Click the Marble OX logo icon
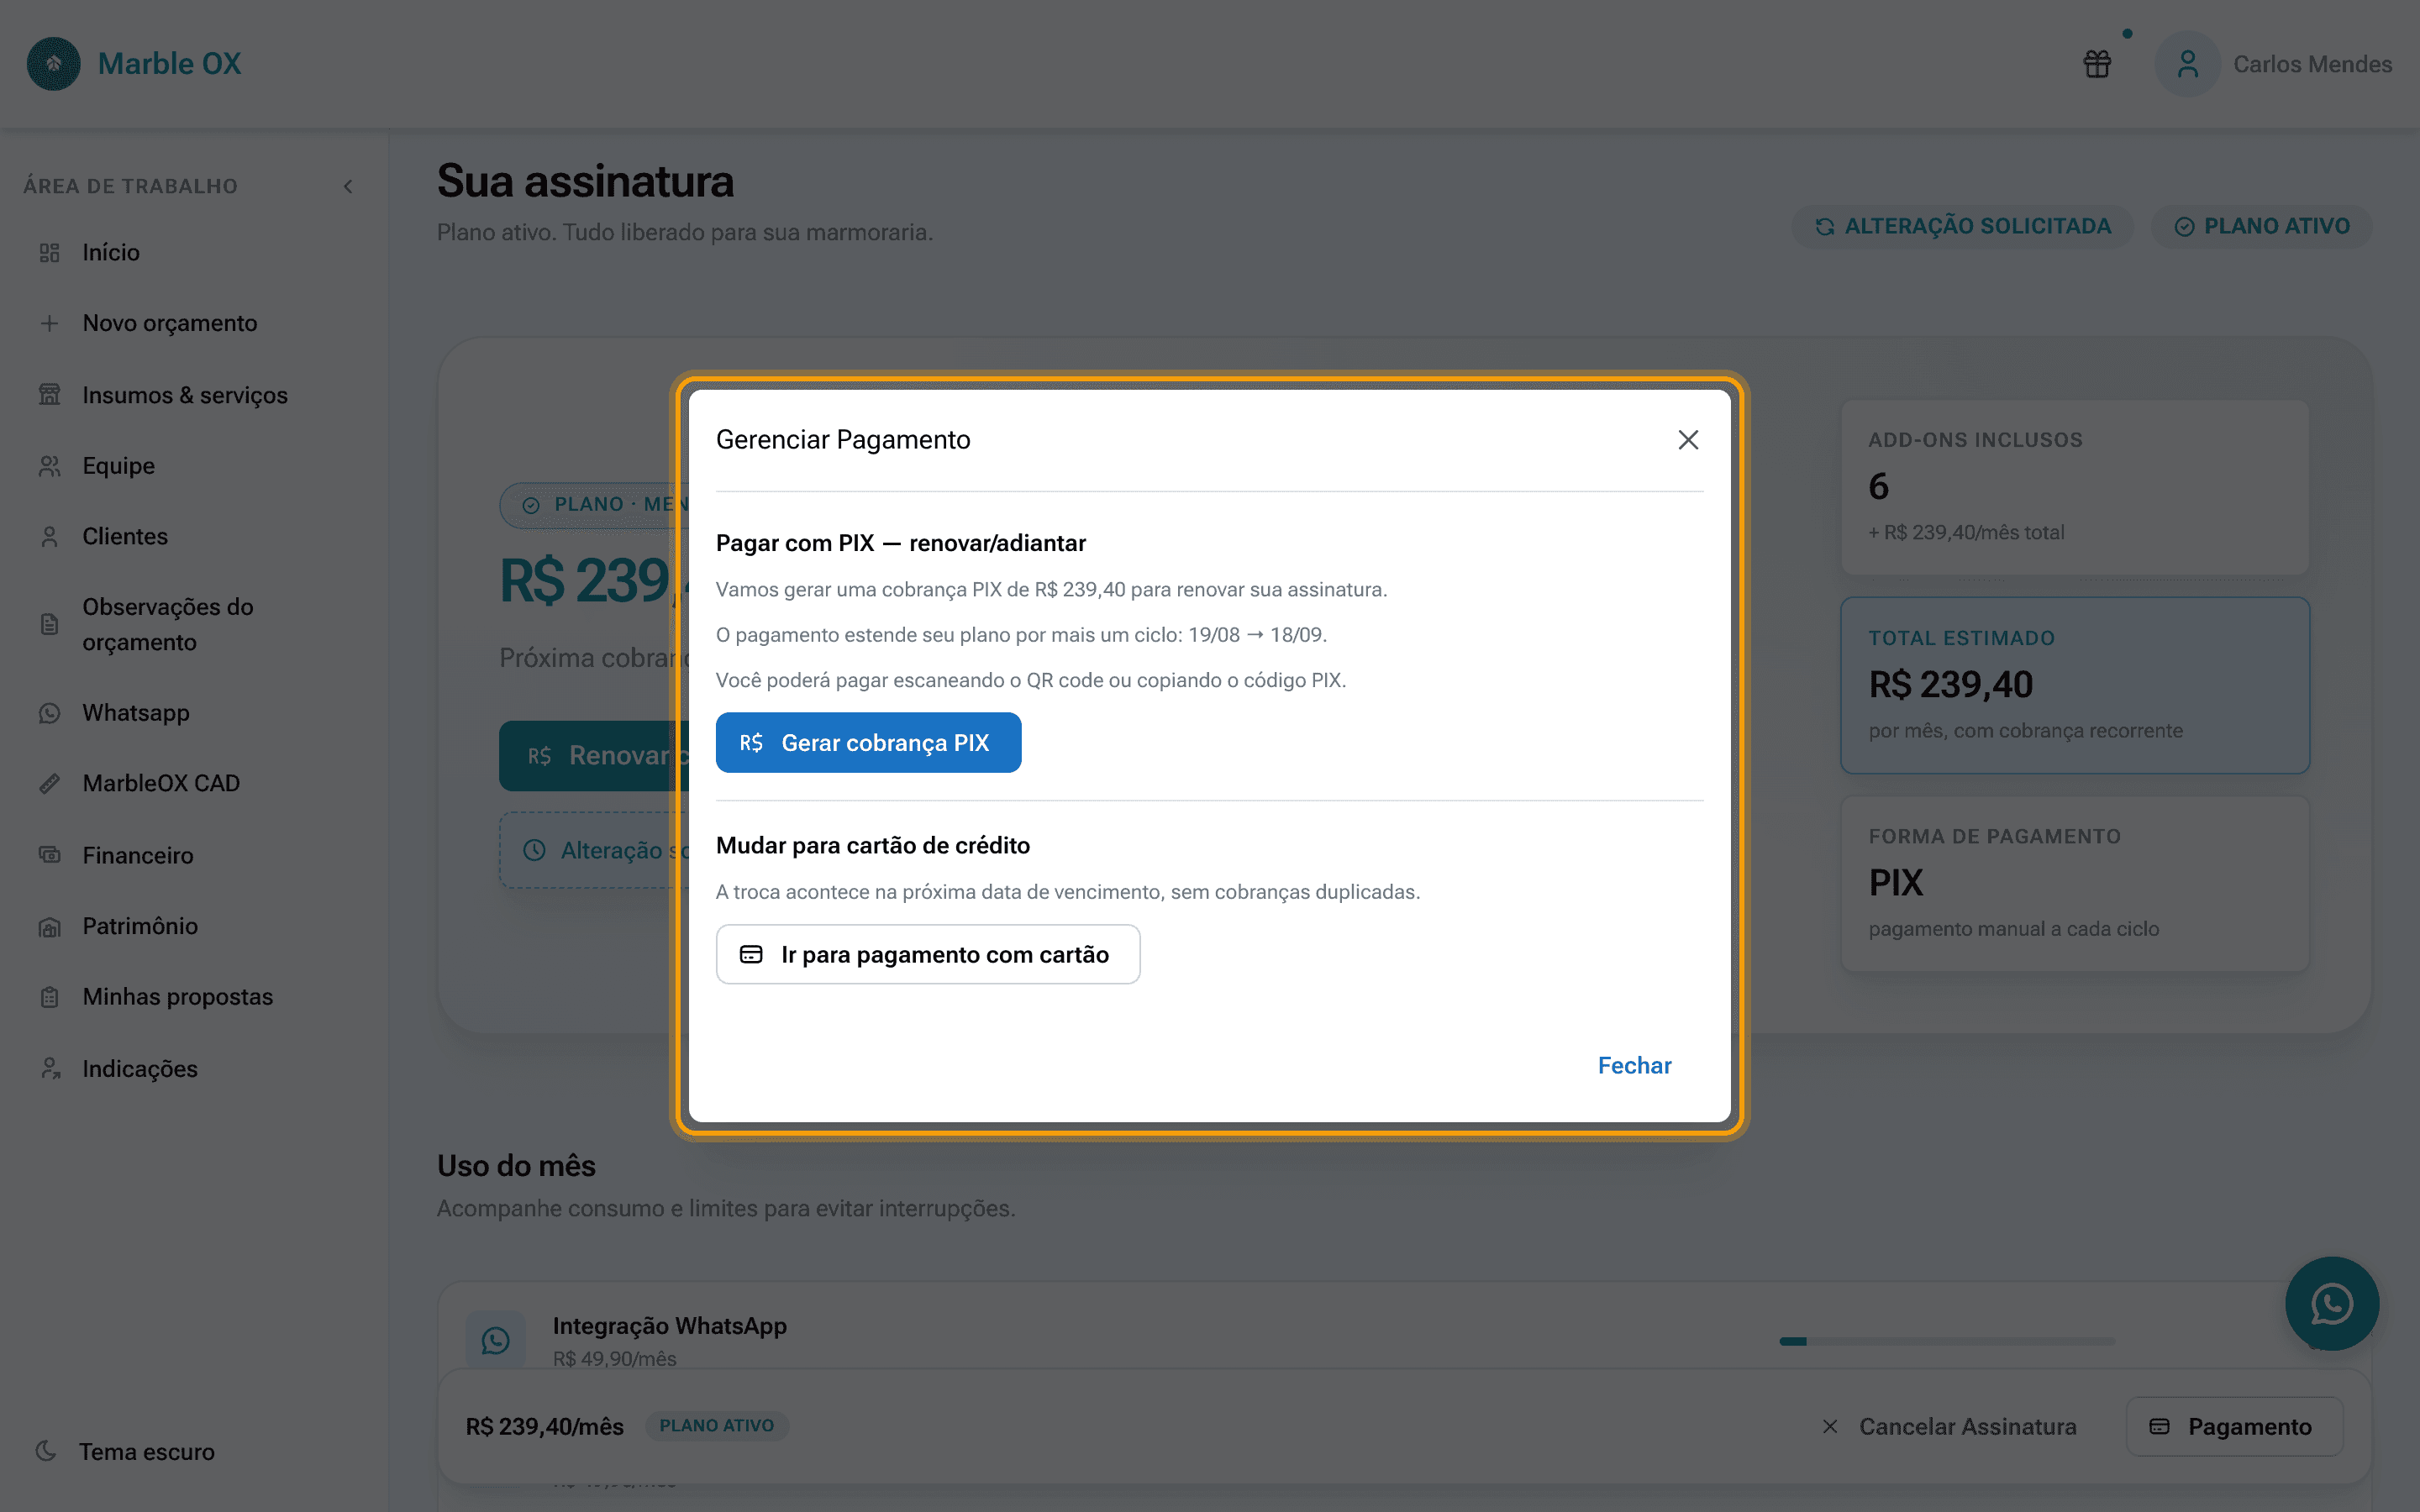The height and width of the screenshot is (1512, 2420). [x=54, y=64]
